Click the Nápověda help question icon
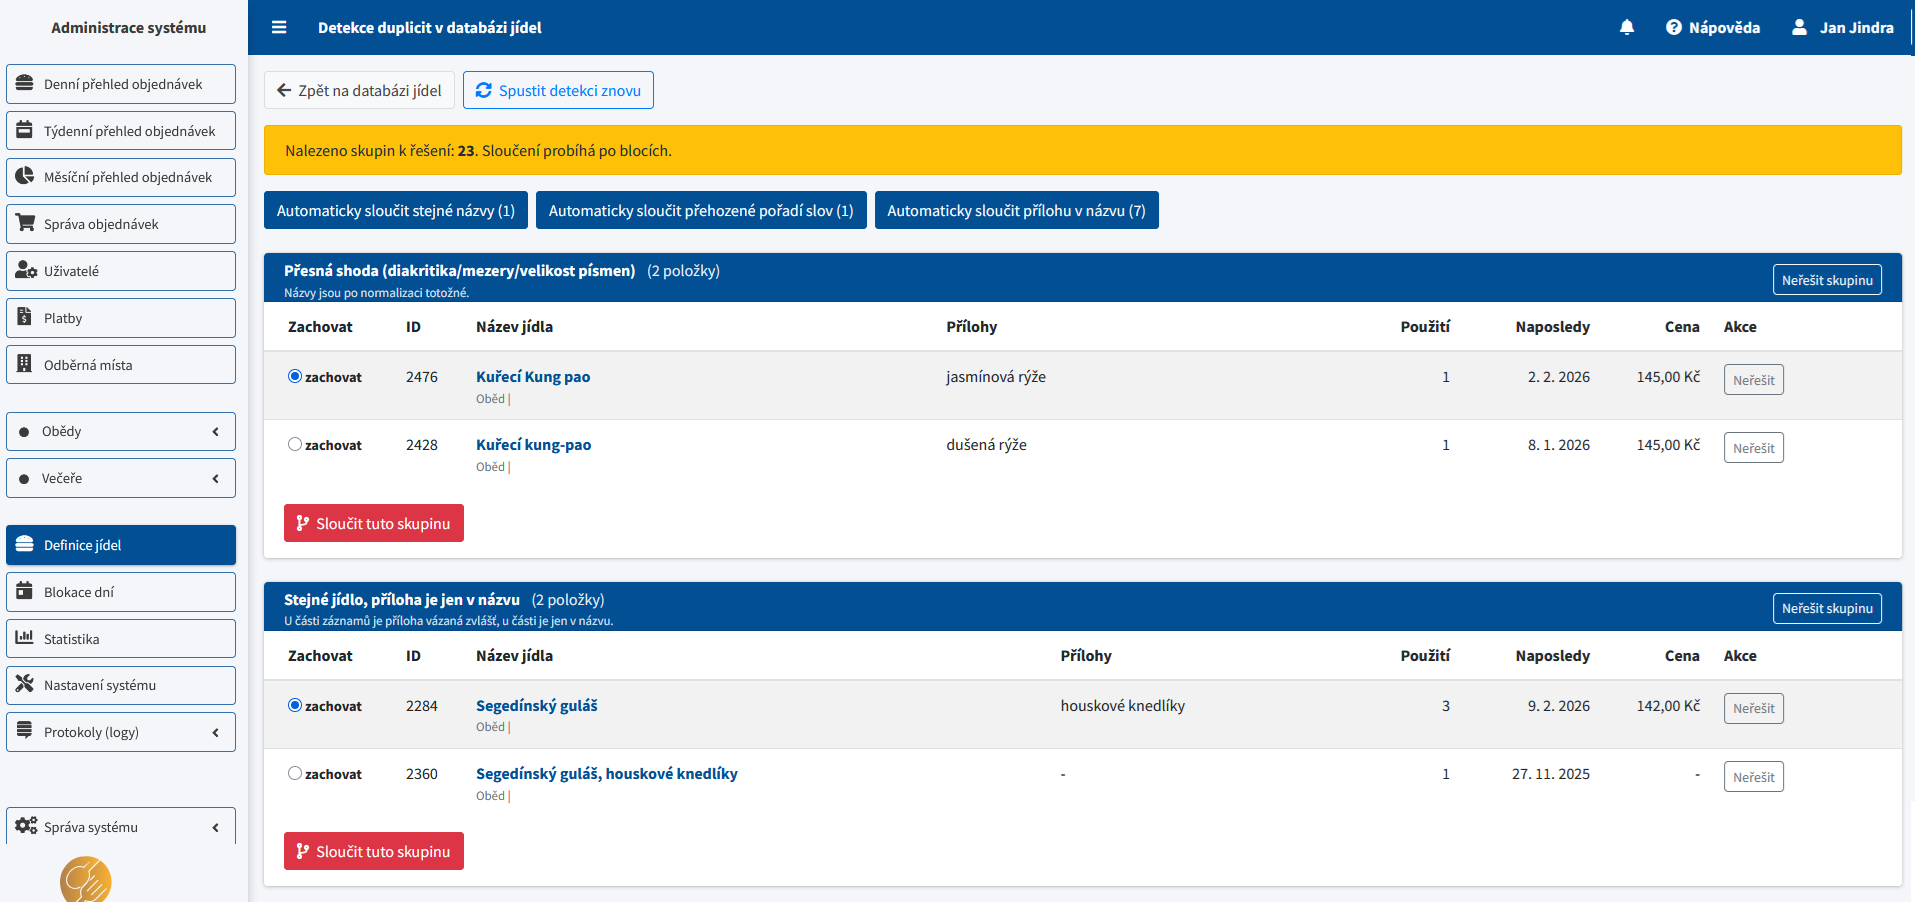 click(1673, 27)
